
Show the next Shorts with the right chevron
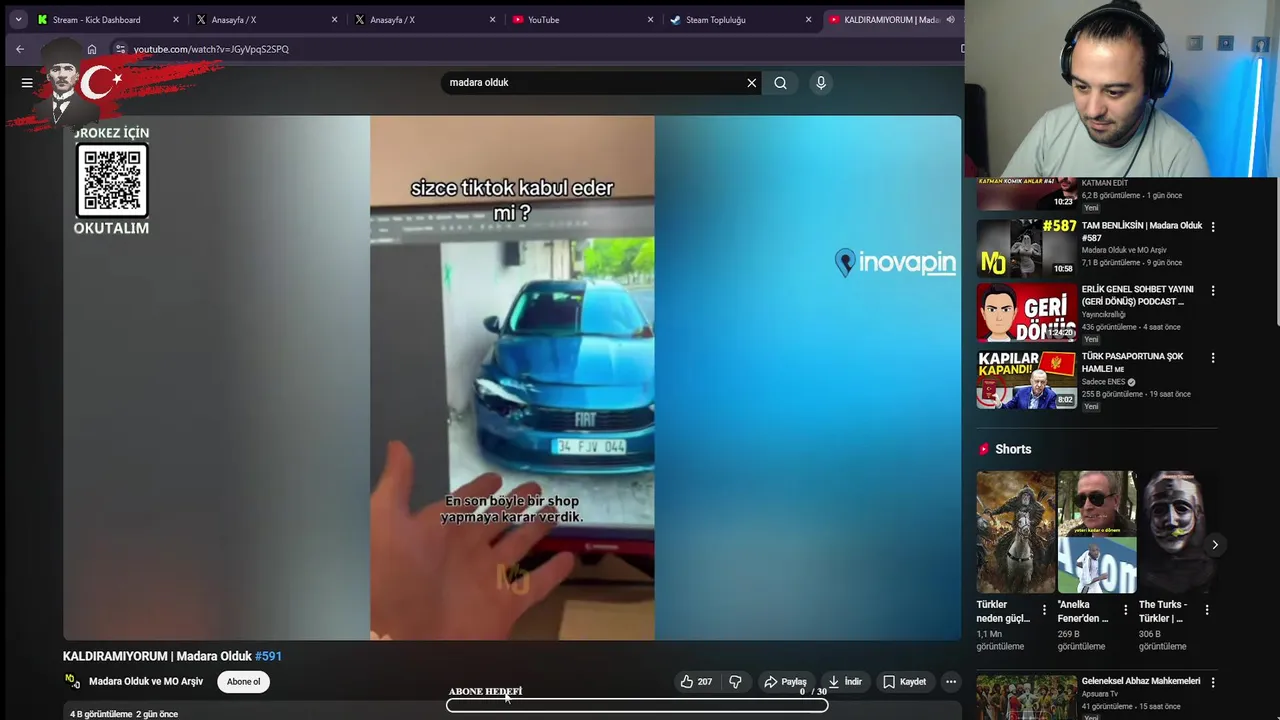pyautogui.click(x=1215, y=545)
